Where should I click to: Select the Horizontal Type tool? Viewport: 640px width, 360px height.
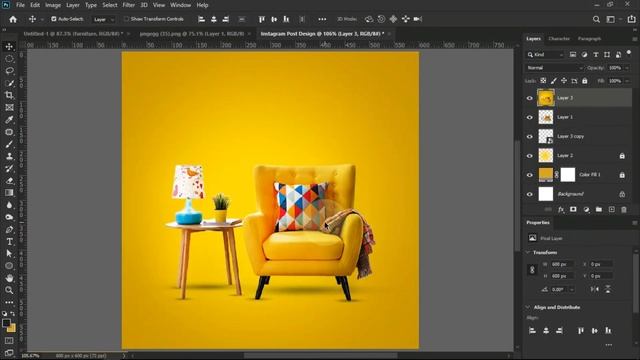pos(9,242)
